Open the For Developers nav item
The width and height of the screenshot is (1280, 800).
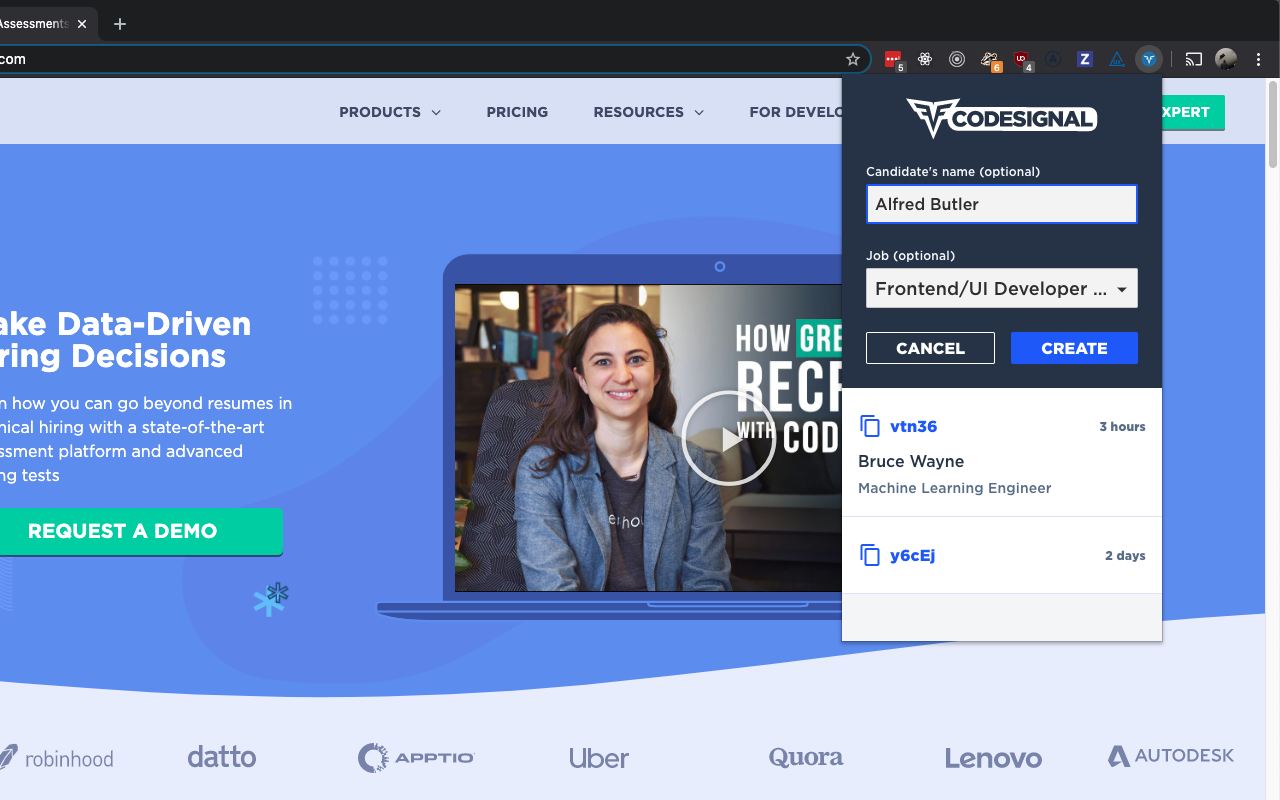pos(796,112)
